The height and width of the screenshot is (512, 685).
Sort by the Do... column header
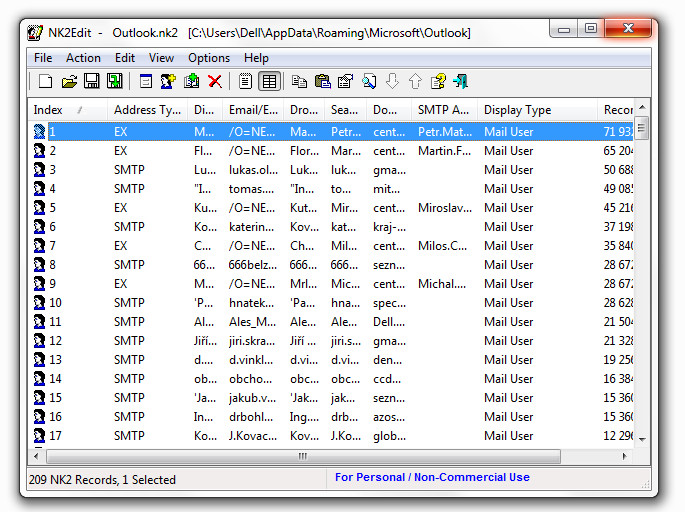389,110
